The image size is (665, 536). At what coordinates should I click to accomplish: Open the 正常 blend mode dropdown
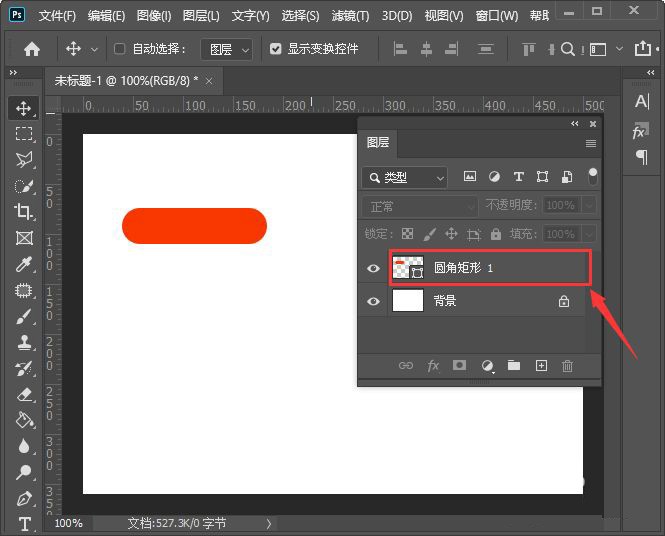[x=420, y=207]
